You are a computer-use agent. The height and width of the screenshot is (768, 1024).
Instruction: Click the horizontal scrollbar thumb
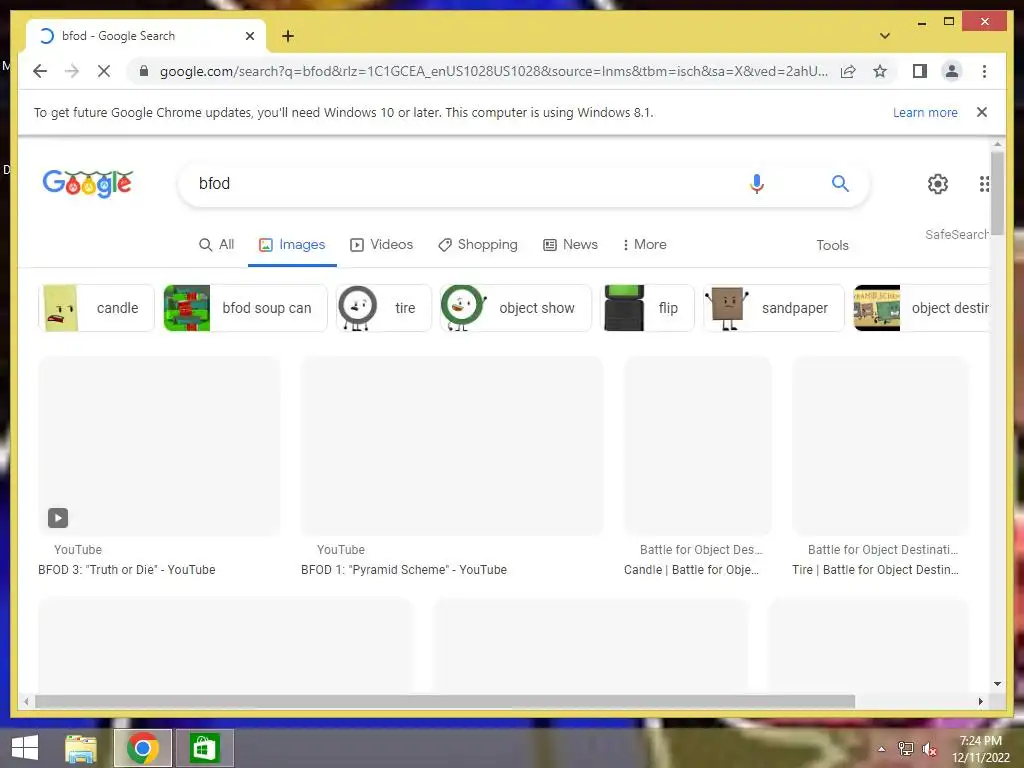445,701
